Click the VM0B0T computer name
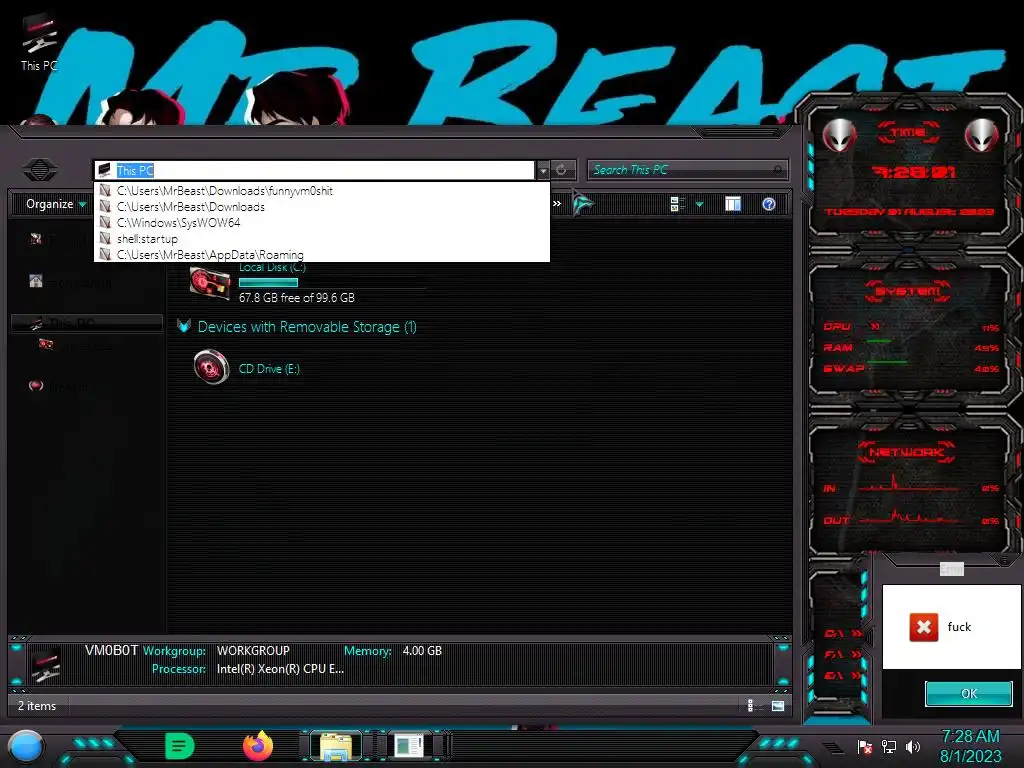 112,650
